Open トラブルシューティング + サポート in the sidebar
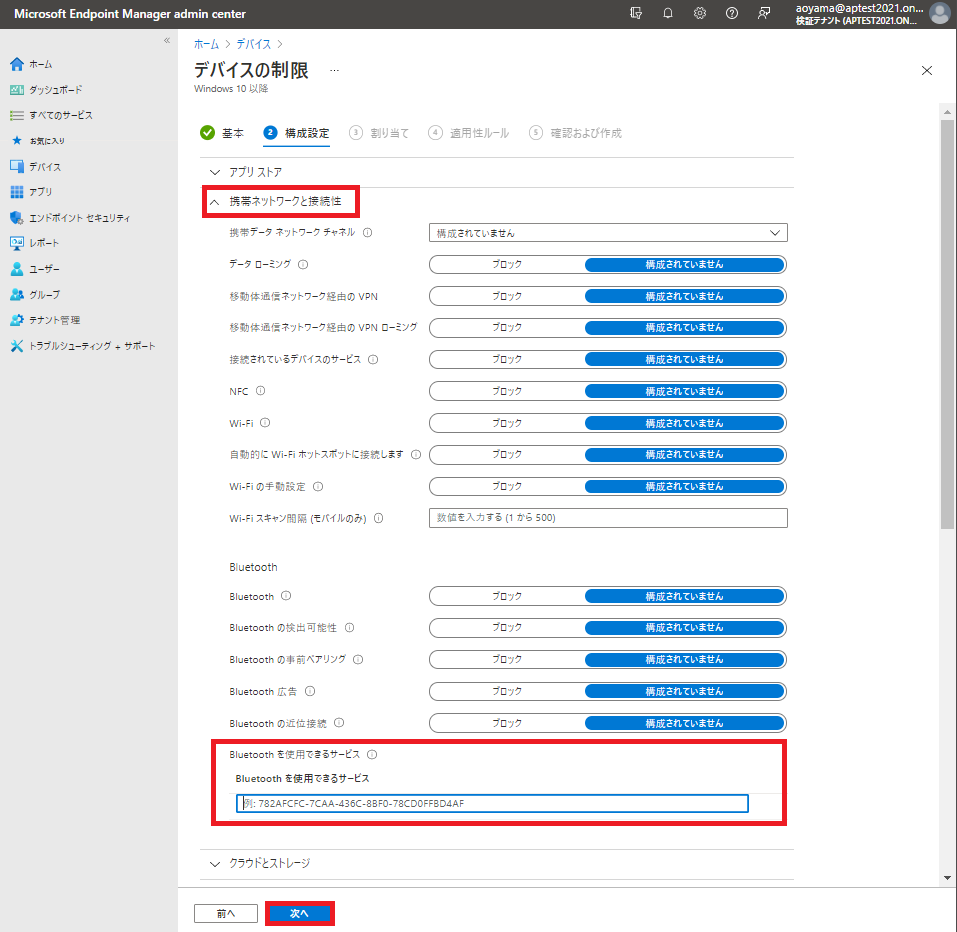Screen dimensions: 957x932 (x=82, y=346)
